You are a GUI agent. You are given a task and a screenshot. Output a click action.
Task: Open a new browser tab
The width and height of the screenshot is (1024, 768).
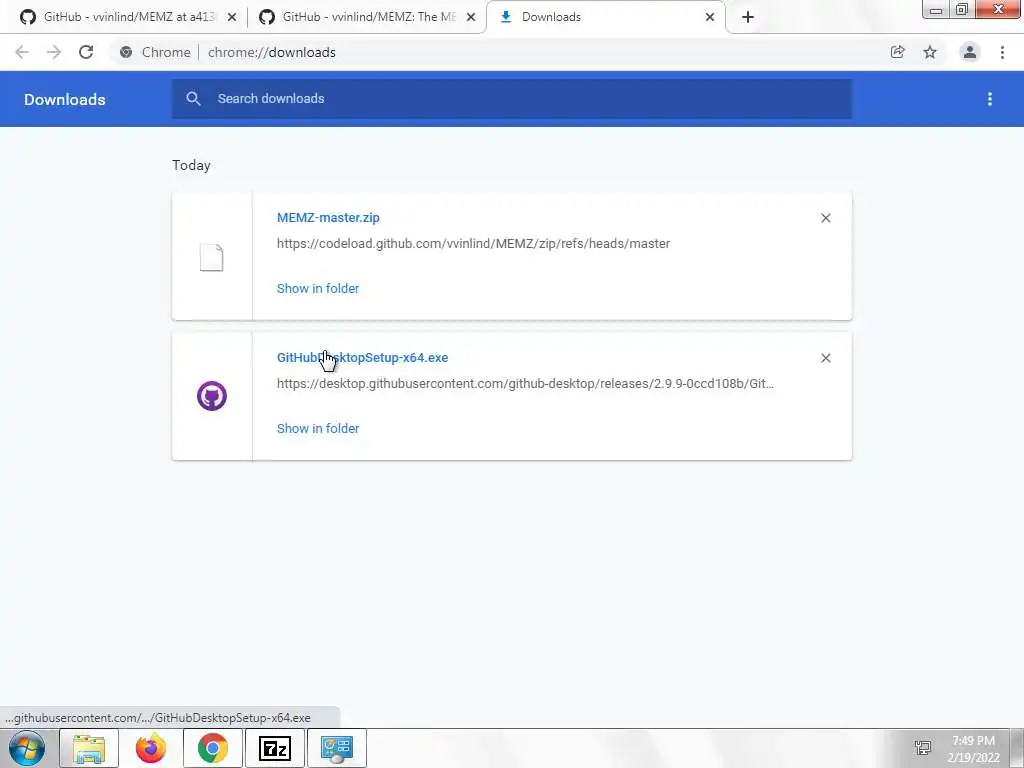coord(748,17)
